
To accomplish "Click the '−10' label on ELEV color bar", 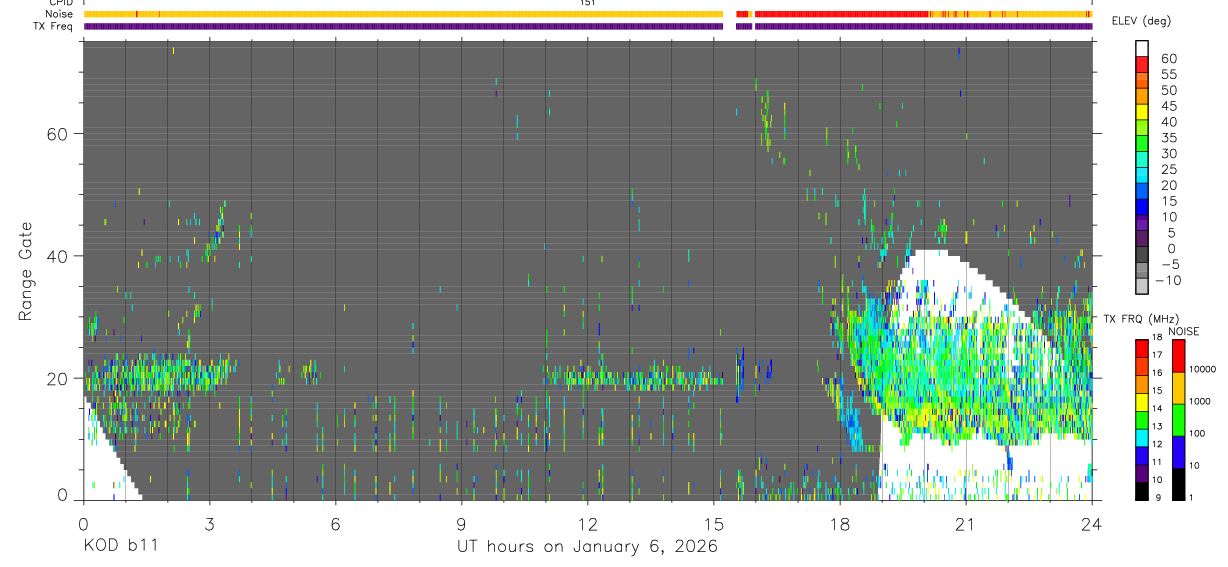I will pyautogui.click(x=1168, y=281).
